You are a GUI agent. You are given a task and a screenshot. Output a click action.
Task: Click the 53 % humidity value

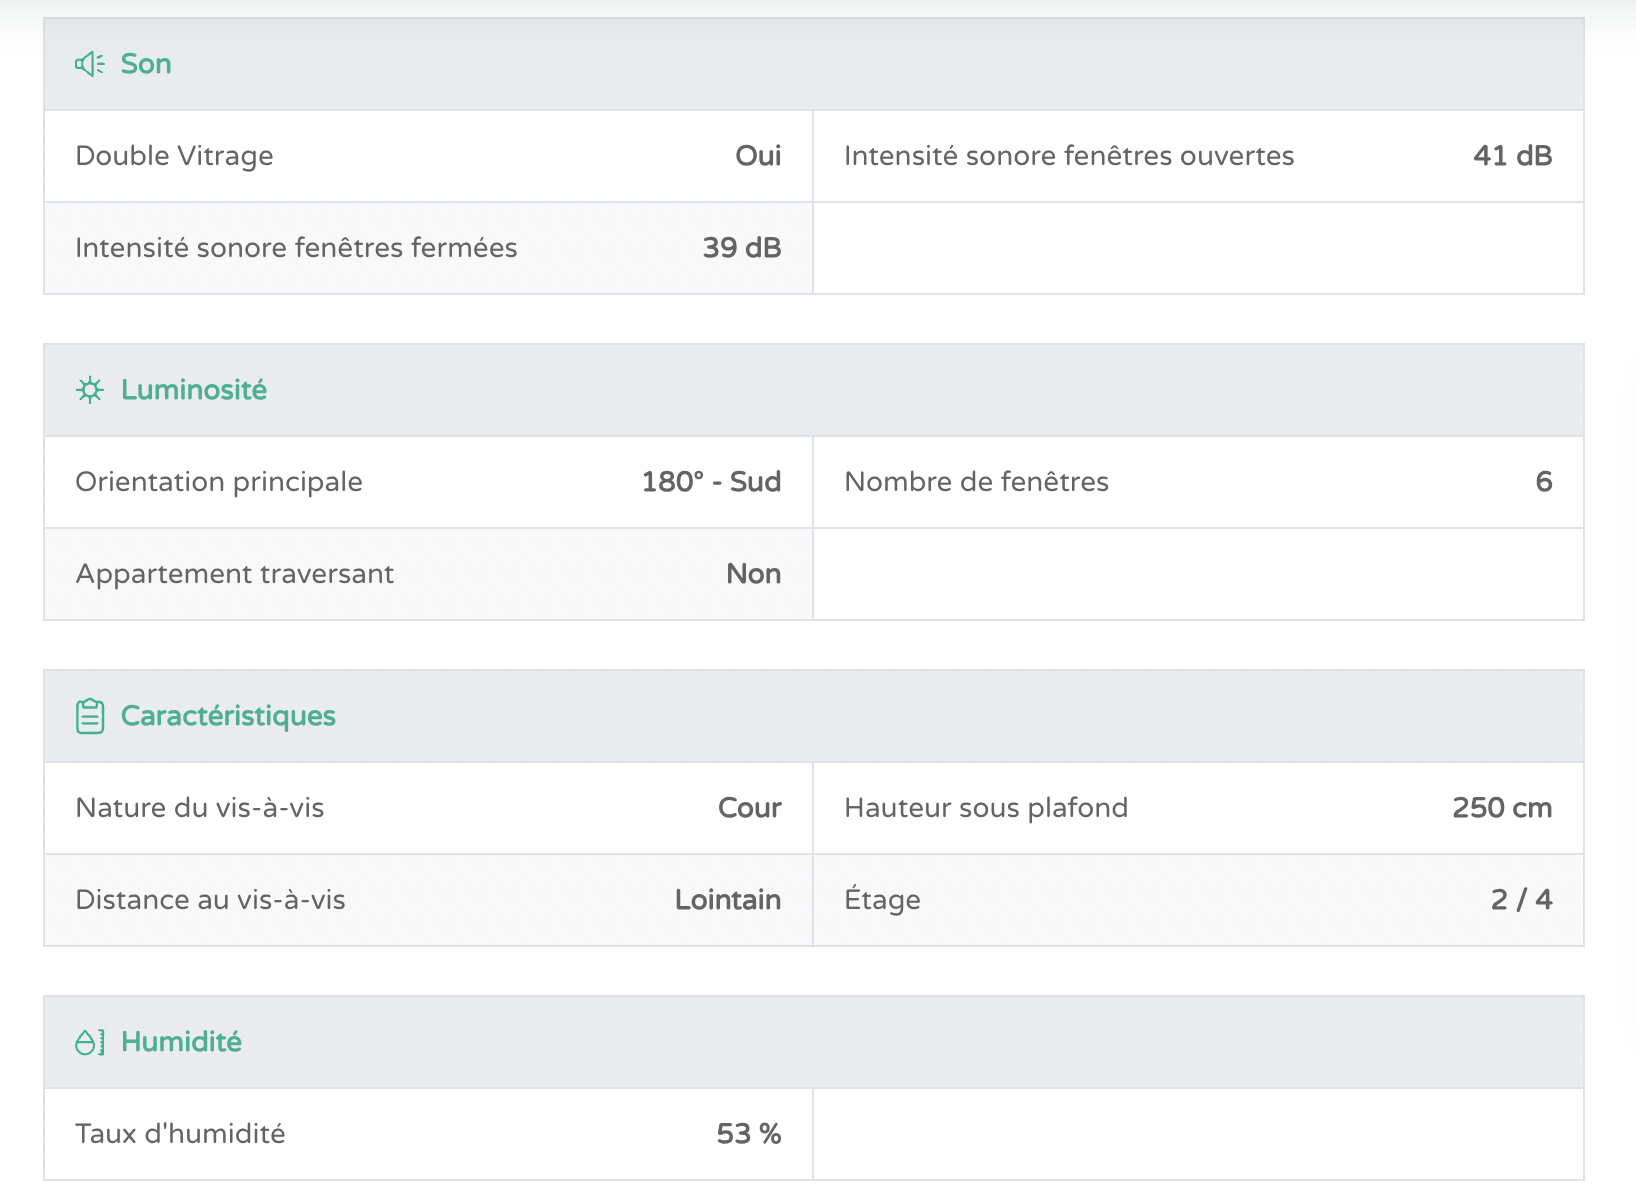[x=748, y=1134]
